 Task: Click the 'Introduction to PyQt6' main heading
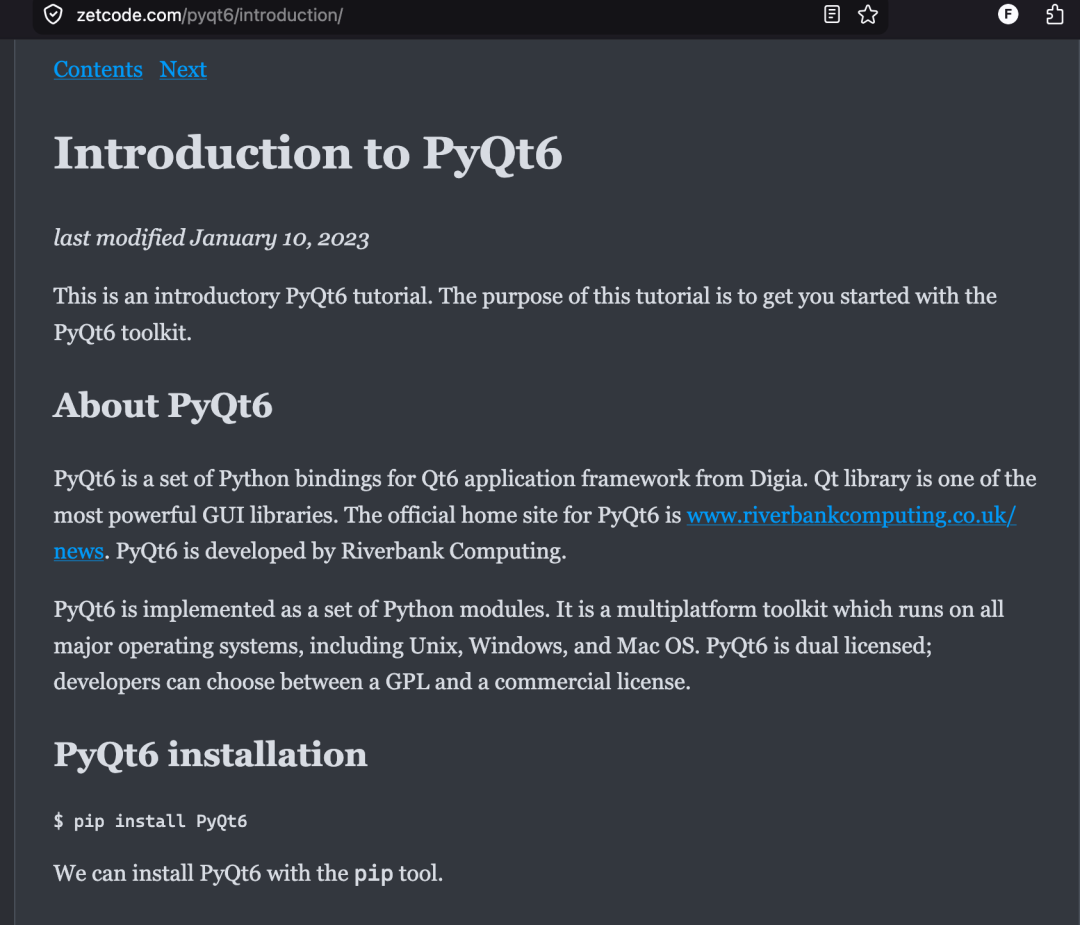308,153
